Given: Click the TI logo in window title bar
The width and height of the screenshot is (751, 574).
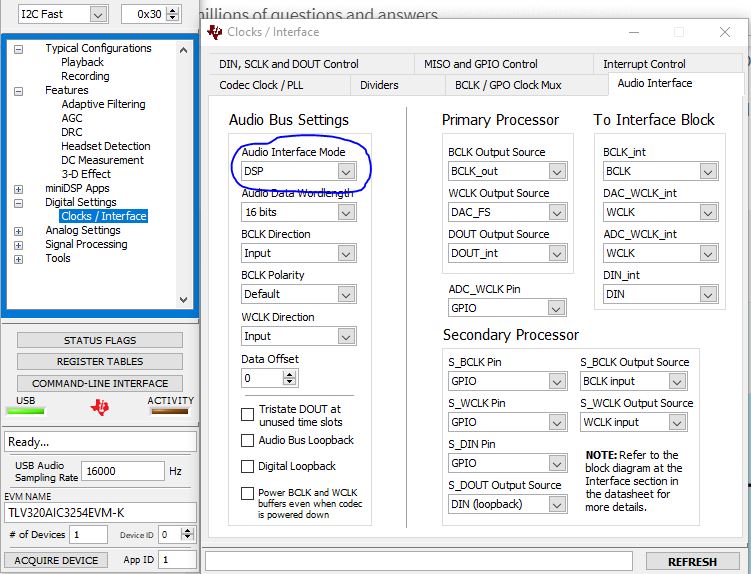Looking at the screenshot, I should pyautogui.click(x=216, y=32).
